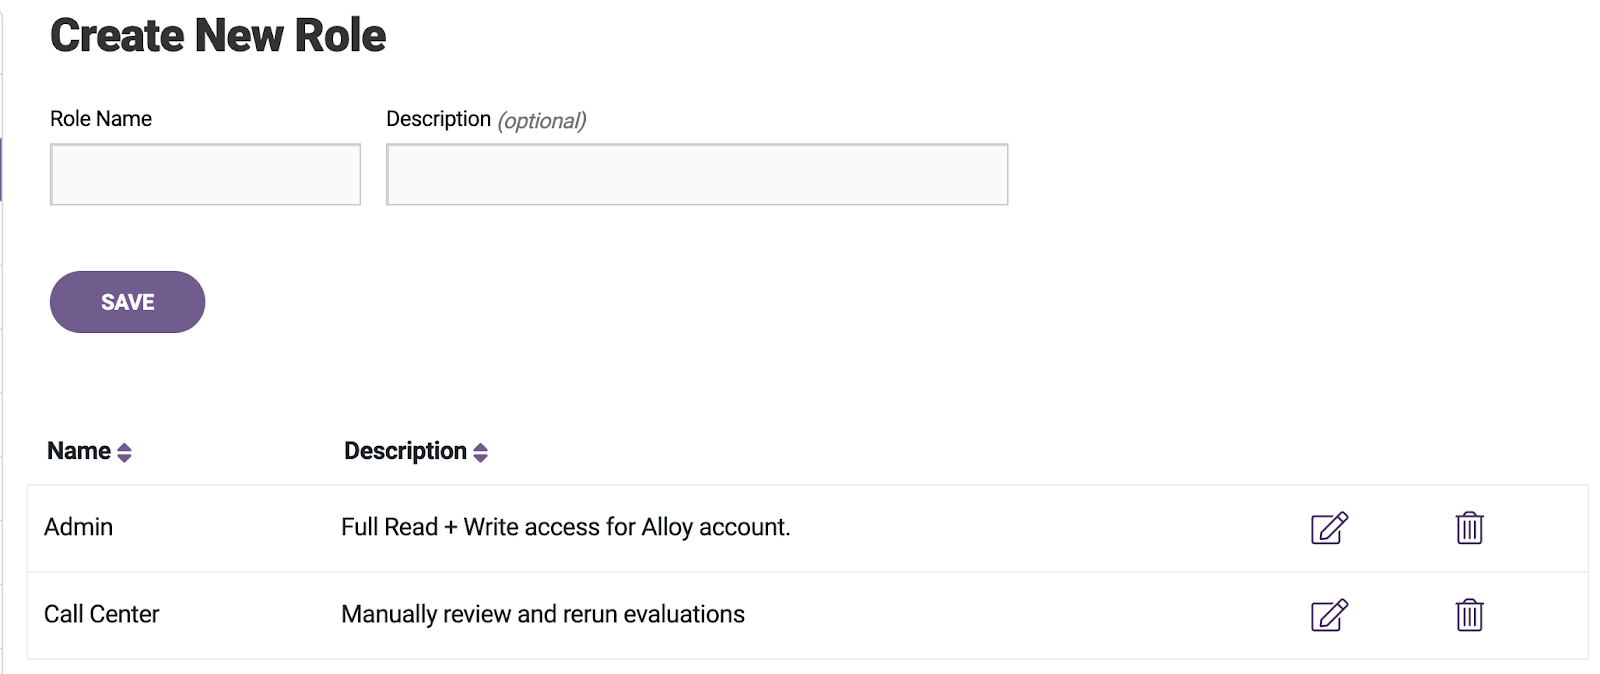Image resolution: width=1600 pixels, height=674 pixels.
Task: Delete the Admin role
Action: tap(1469, 528)
